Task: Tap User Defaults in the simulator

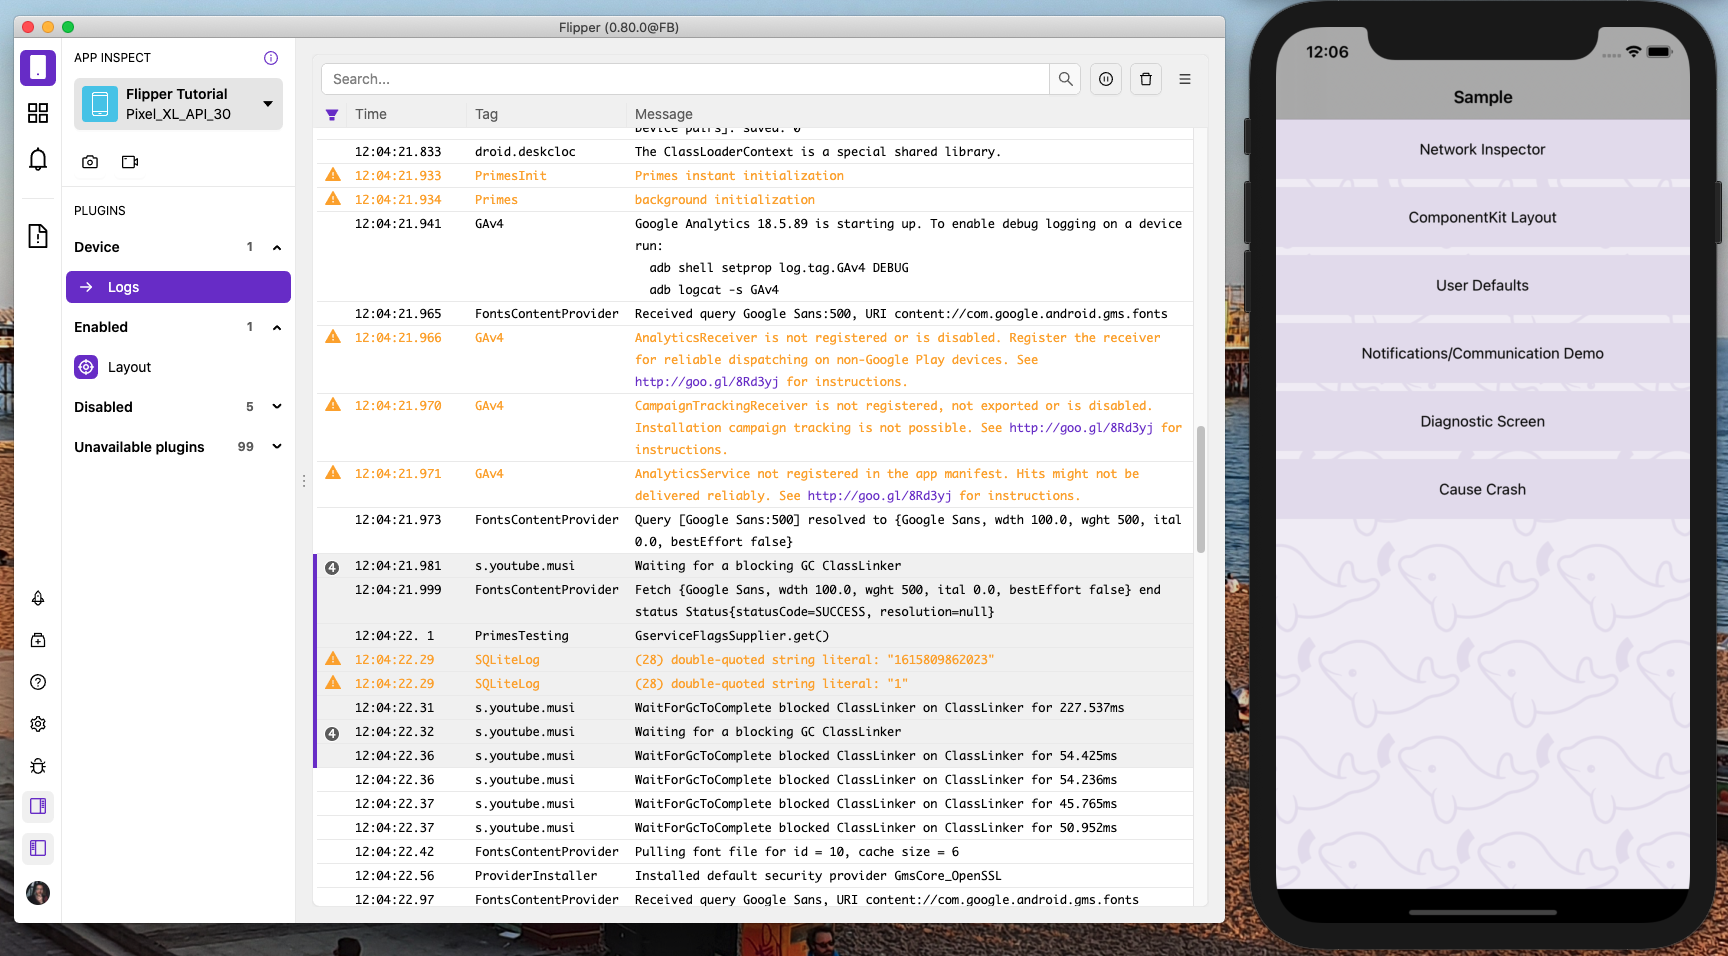Action: click(x=1482, y=286)
